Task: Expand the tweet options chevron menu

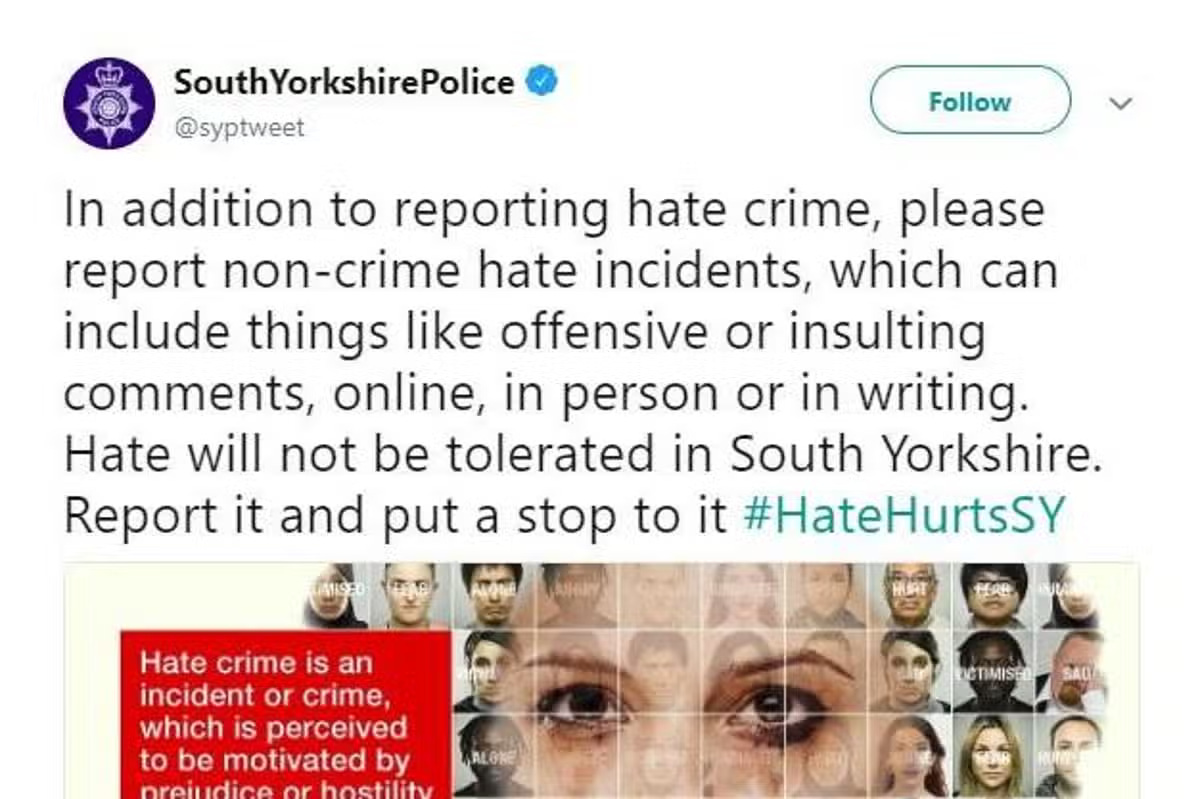Action: [1120, 102]
